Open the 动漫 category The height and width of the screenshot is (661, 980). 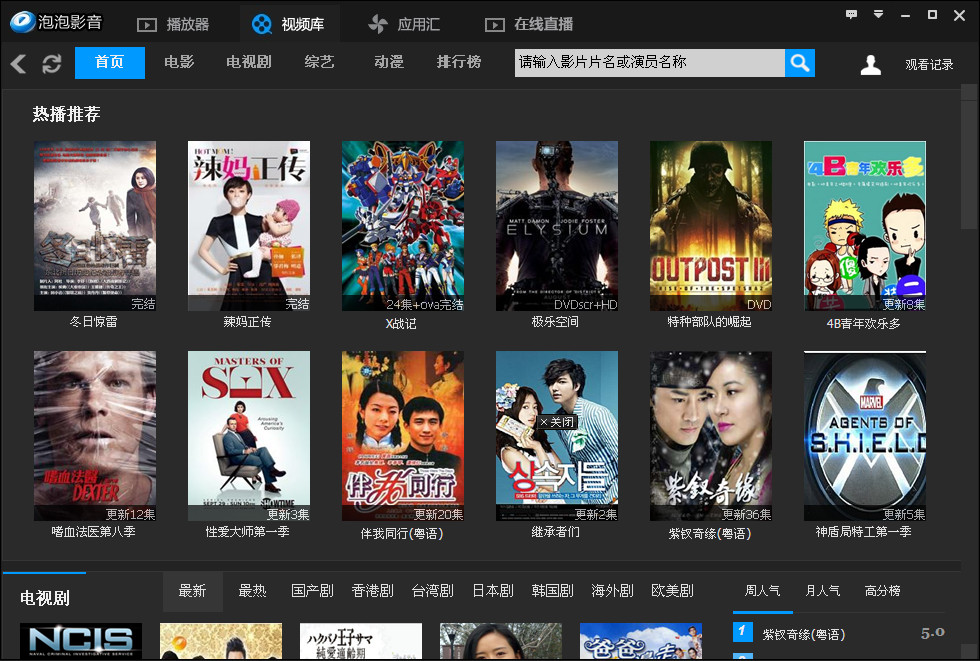[x=389, y=62]
